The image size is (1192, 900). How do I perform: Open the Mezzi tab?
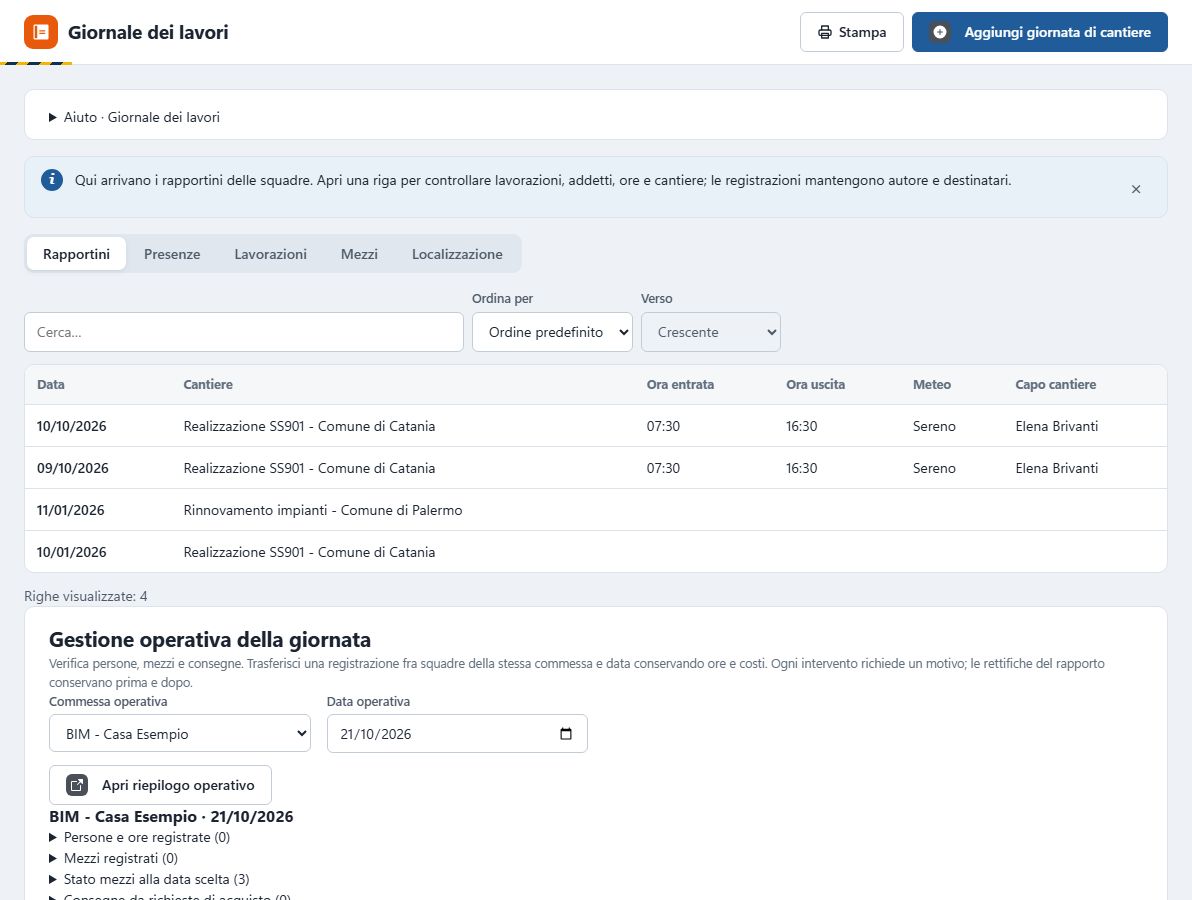tap(360, 254)
